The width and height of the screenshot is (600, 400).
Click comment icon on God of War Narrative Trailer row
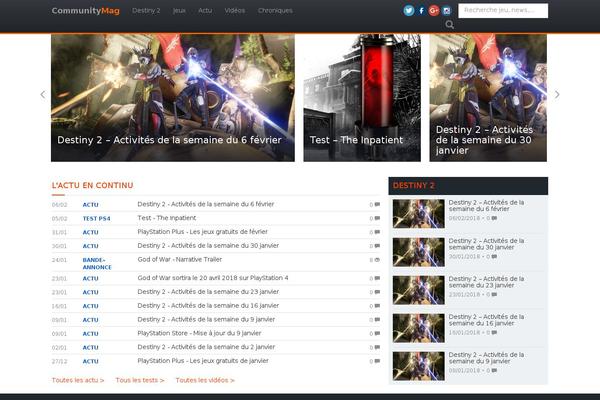point(377,260)
